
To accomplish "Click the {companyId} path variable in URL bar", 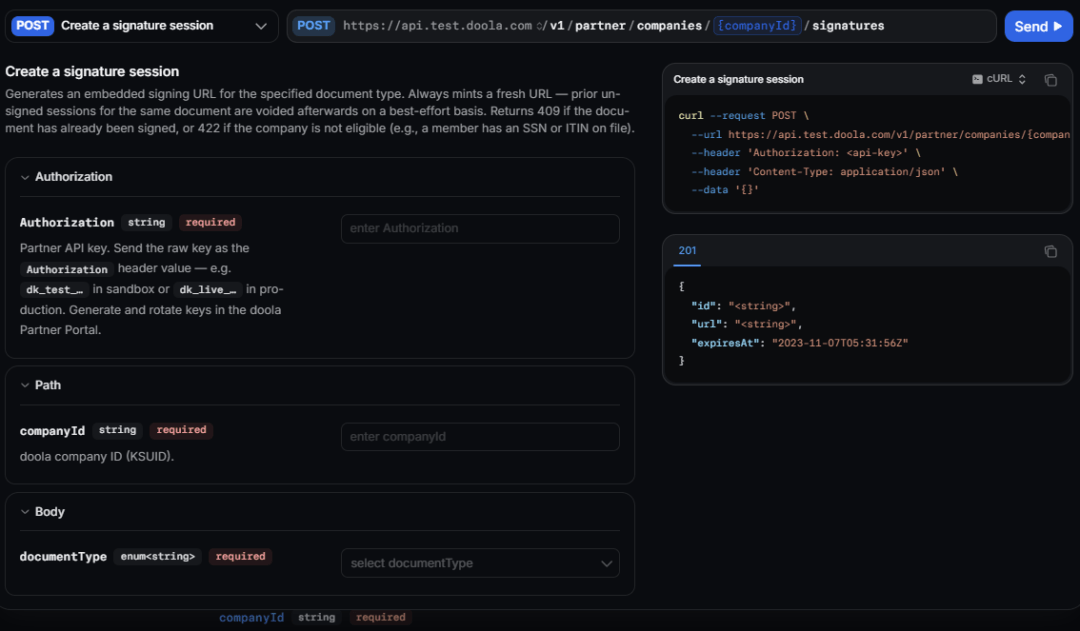I will (757, 25).
